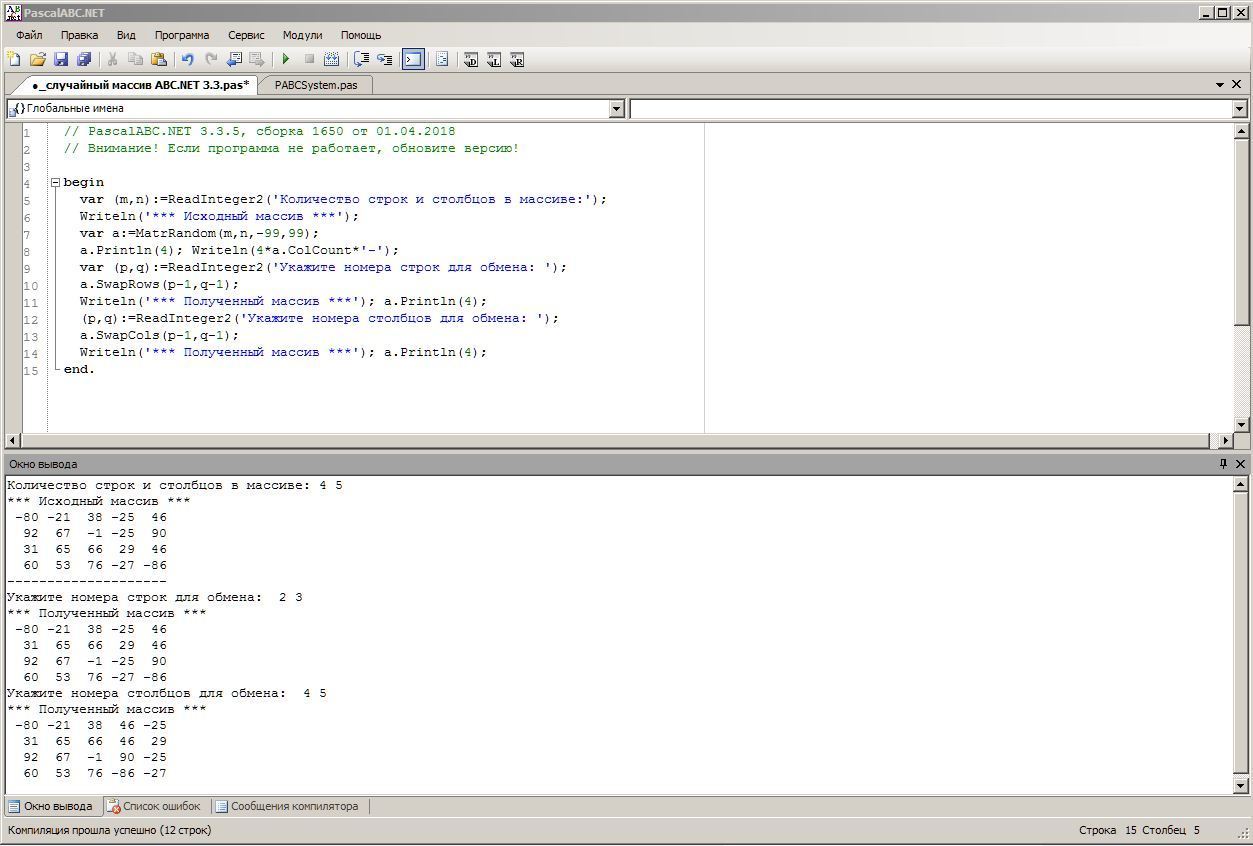Close the PascalABC.NET window
Screen dimensions: 1253x846
tap(1240, 12)
